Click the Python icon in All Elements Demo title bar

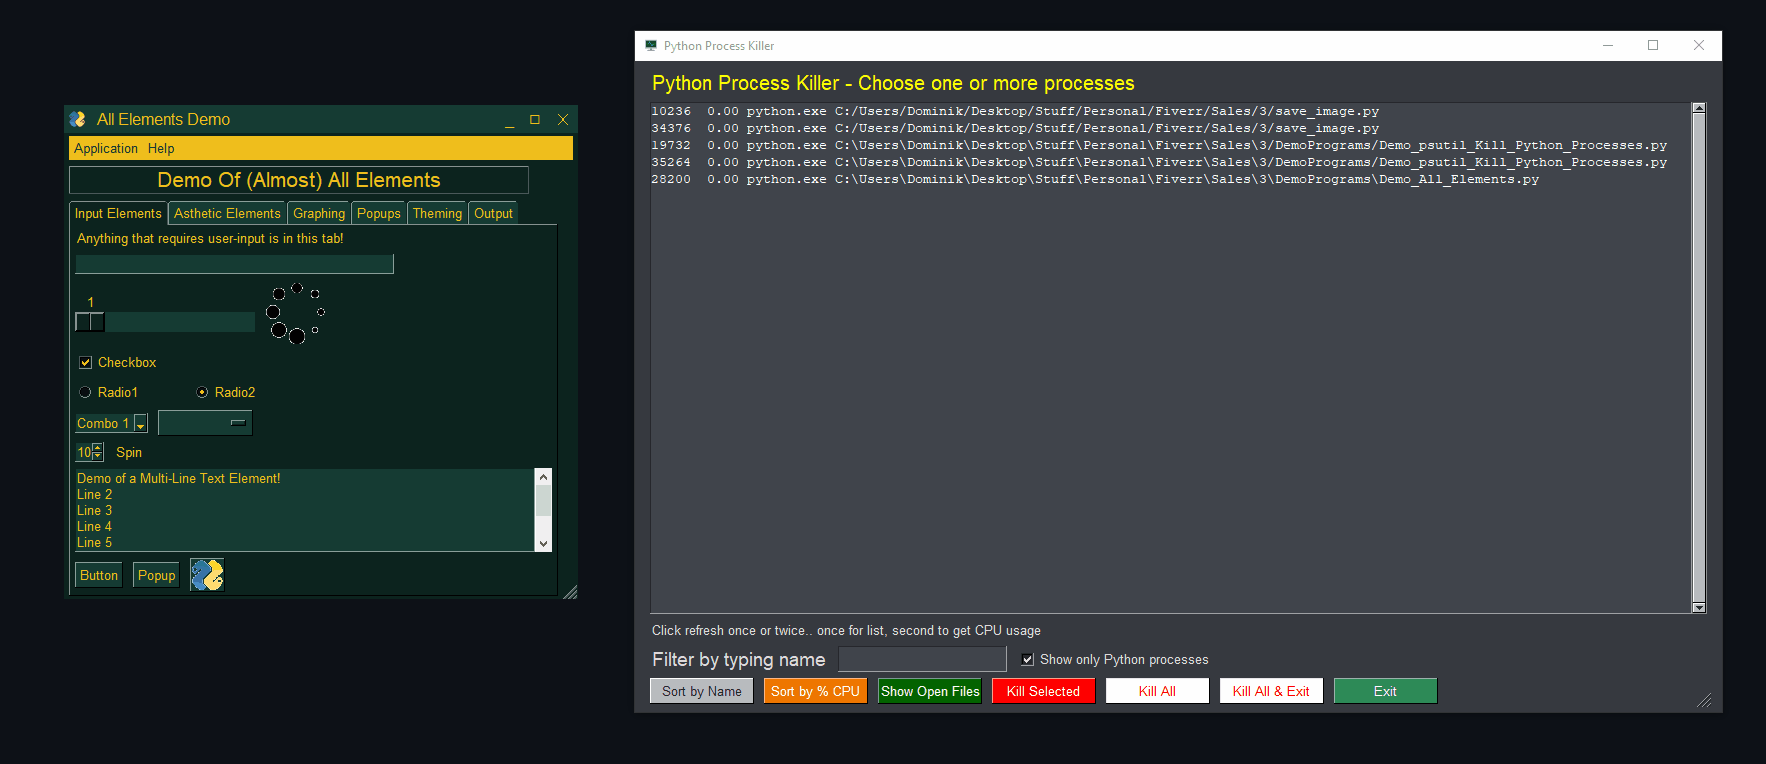[x=78, y=119]
